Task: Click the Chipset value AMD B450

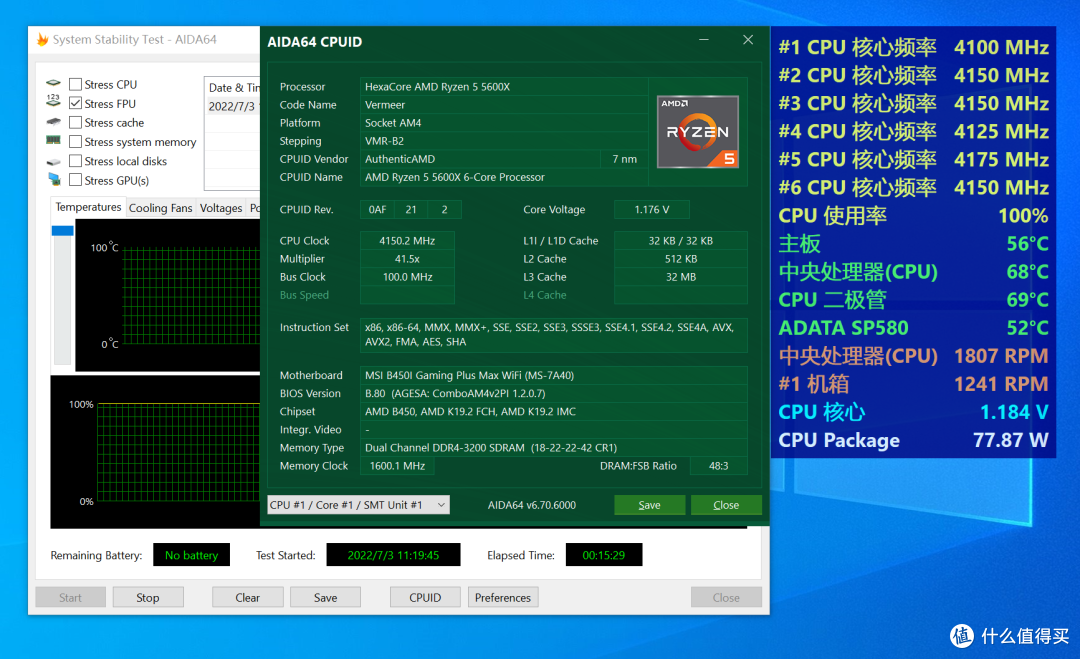Action: pos(553,411)
